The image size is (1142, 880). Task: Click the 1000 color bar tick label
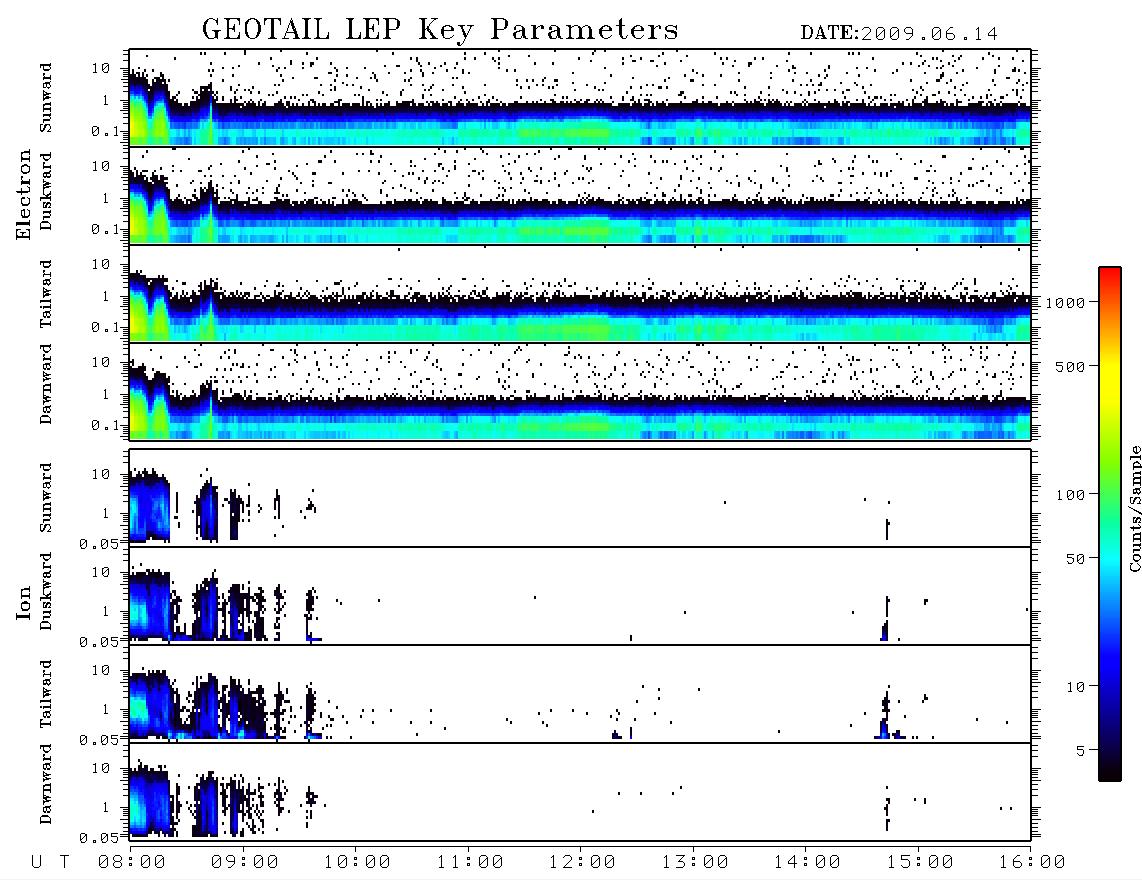click(x=1065, y=303)
